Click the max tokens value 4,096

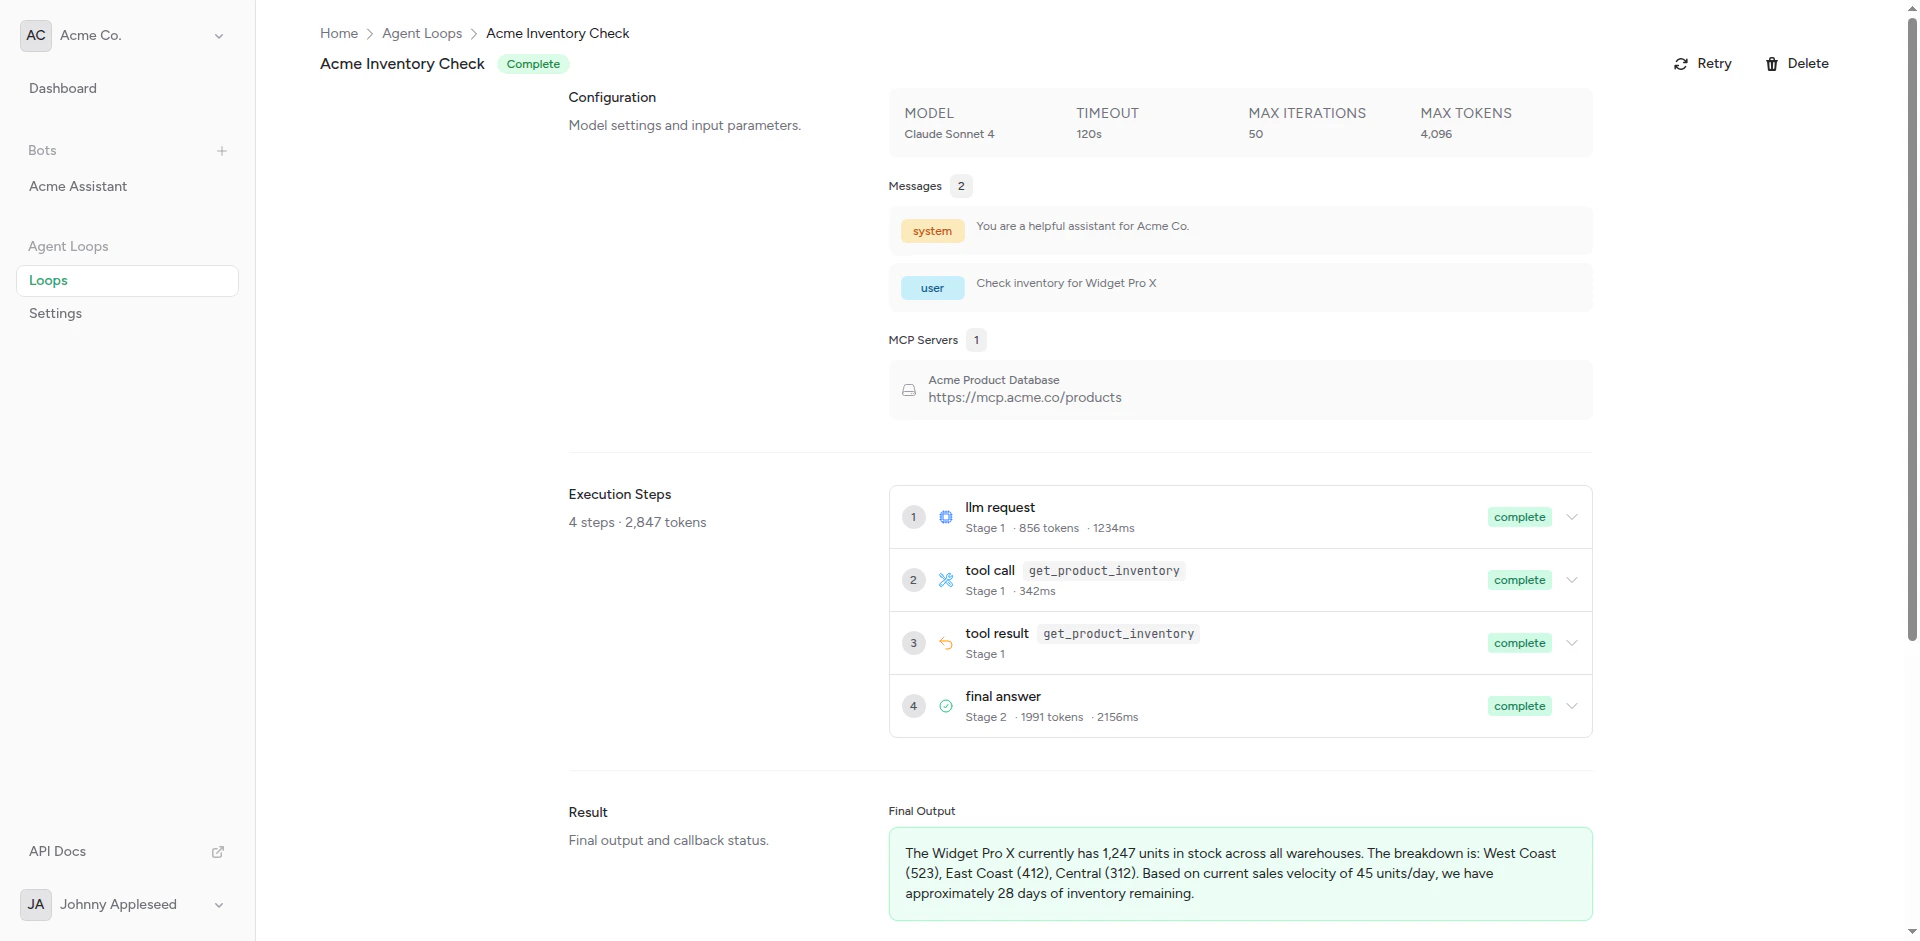1436,134
